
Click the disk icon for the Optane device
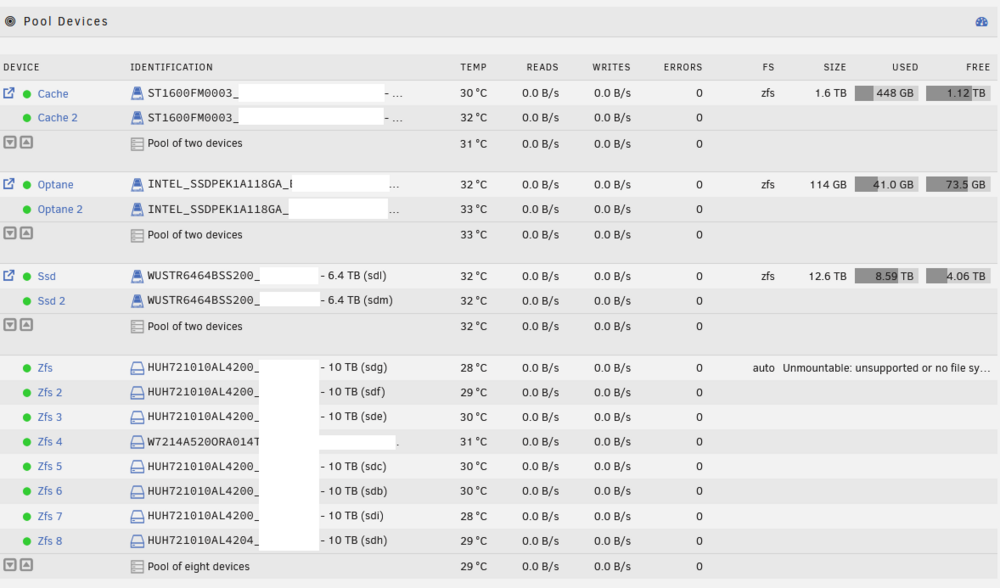click(137, 184)
